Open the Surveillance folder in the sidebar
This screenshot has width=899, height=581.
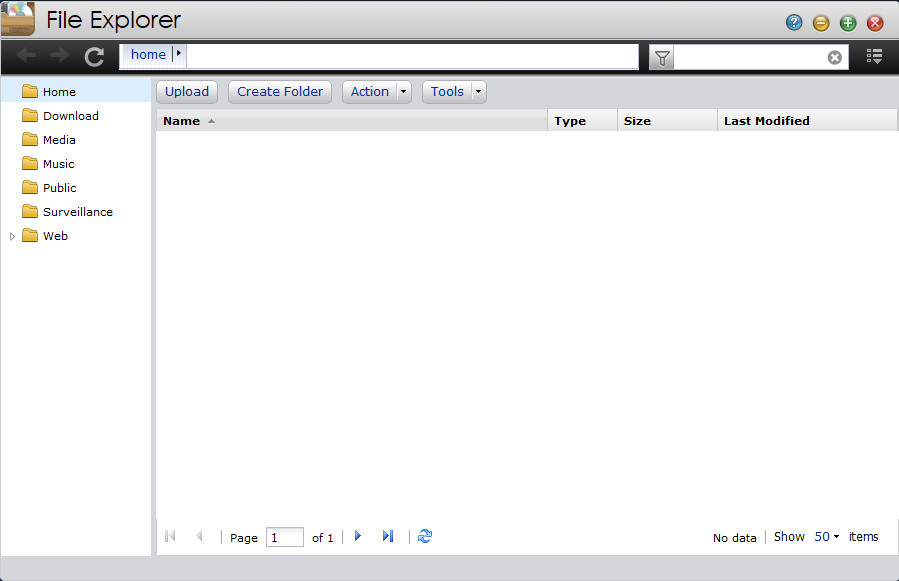77,212
